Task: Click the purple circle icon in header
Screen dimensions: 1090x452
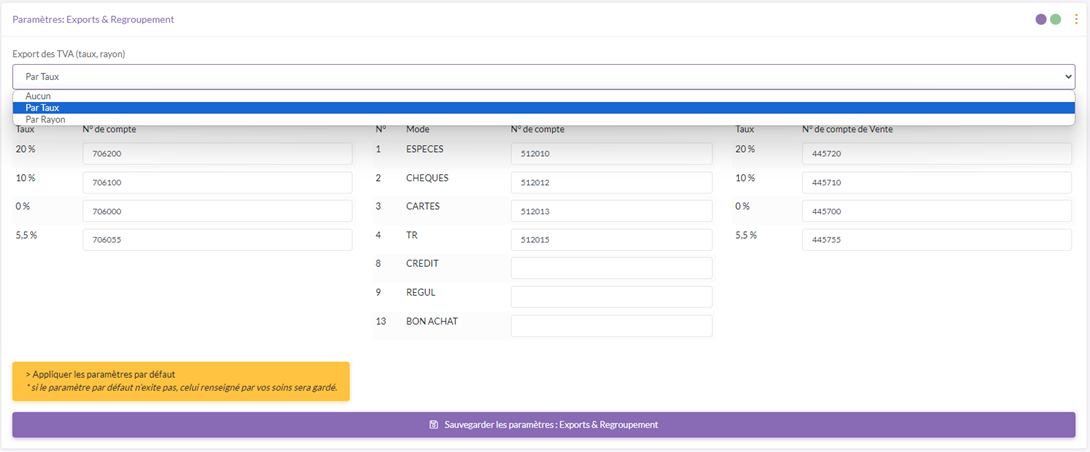Action: [x=1041, y=19]
